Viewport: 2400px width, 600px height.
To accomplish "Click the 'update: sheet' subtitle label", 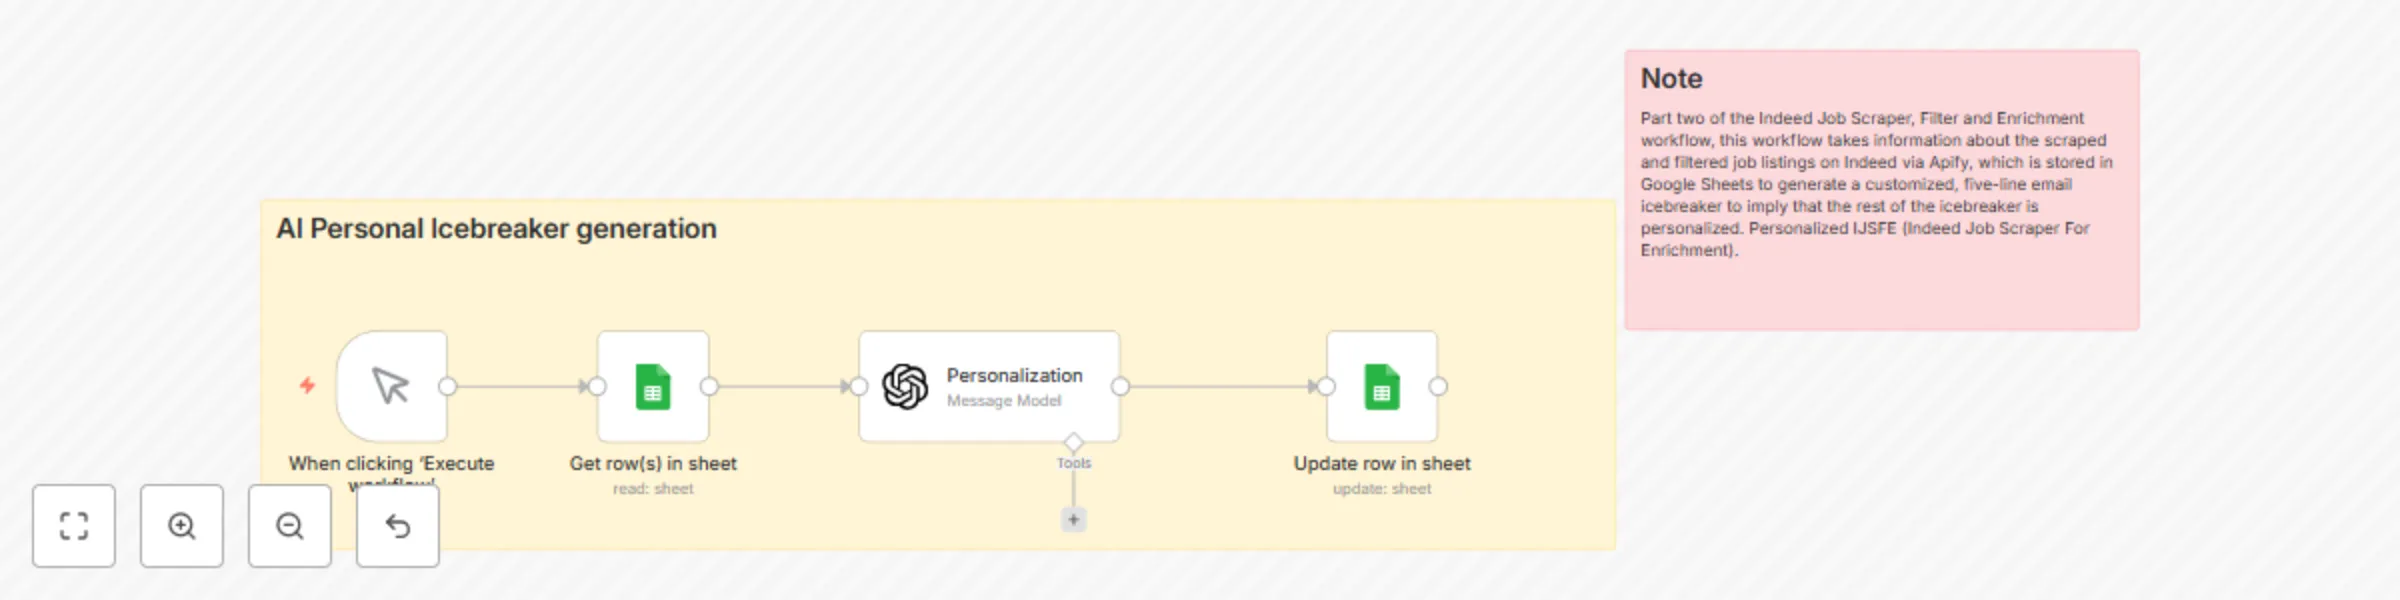I will [x=1382, y=488].
